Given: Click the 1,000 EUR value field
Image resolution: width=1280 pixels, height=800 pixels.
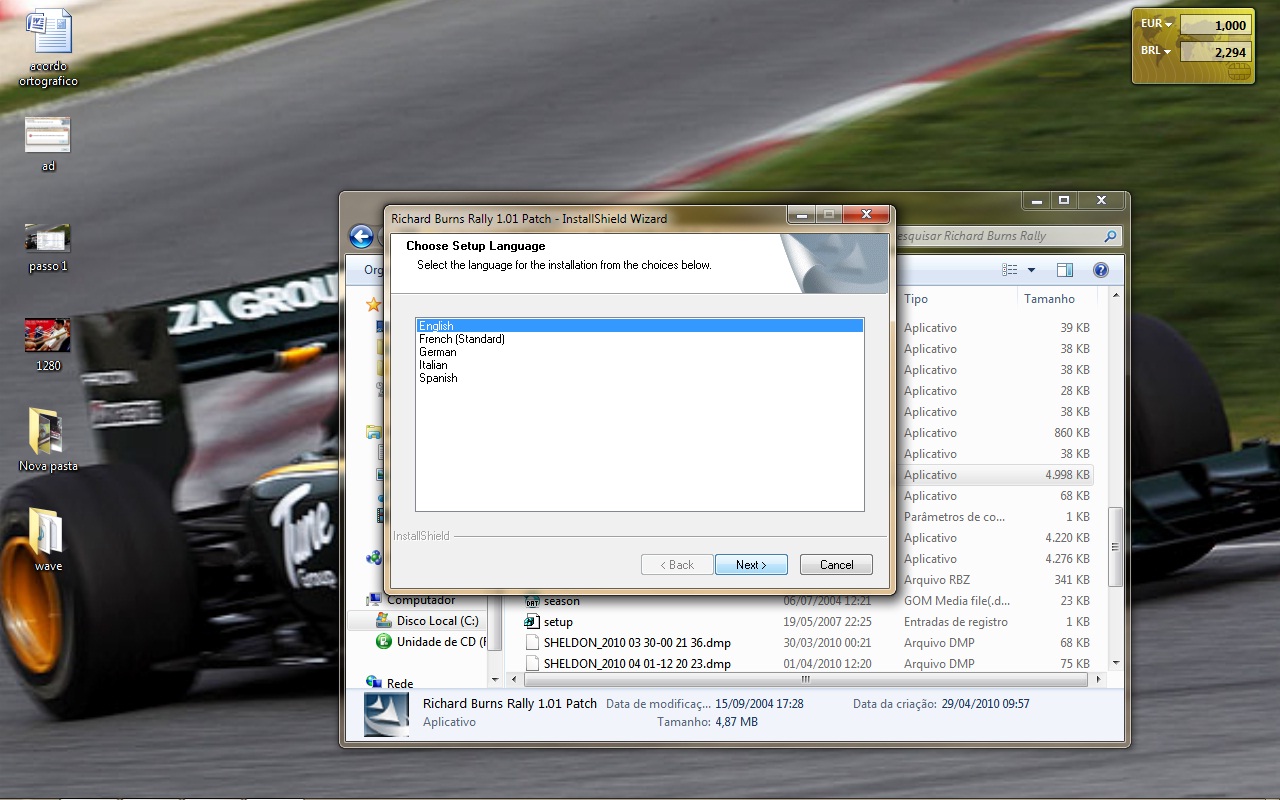Looking at the screenshot, I should (x=1215, y=25).
